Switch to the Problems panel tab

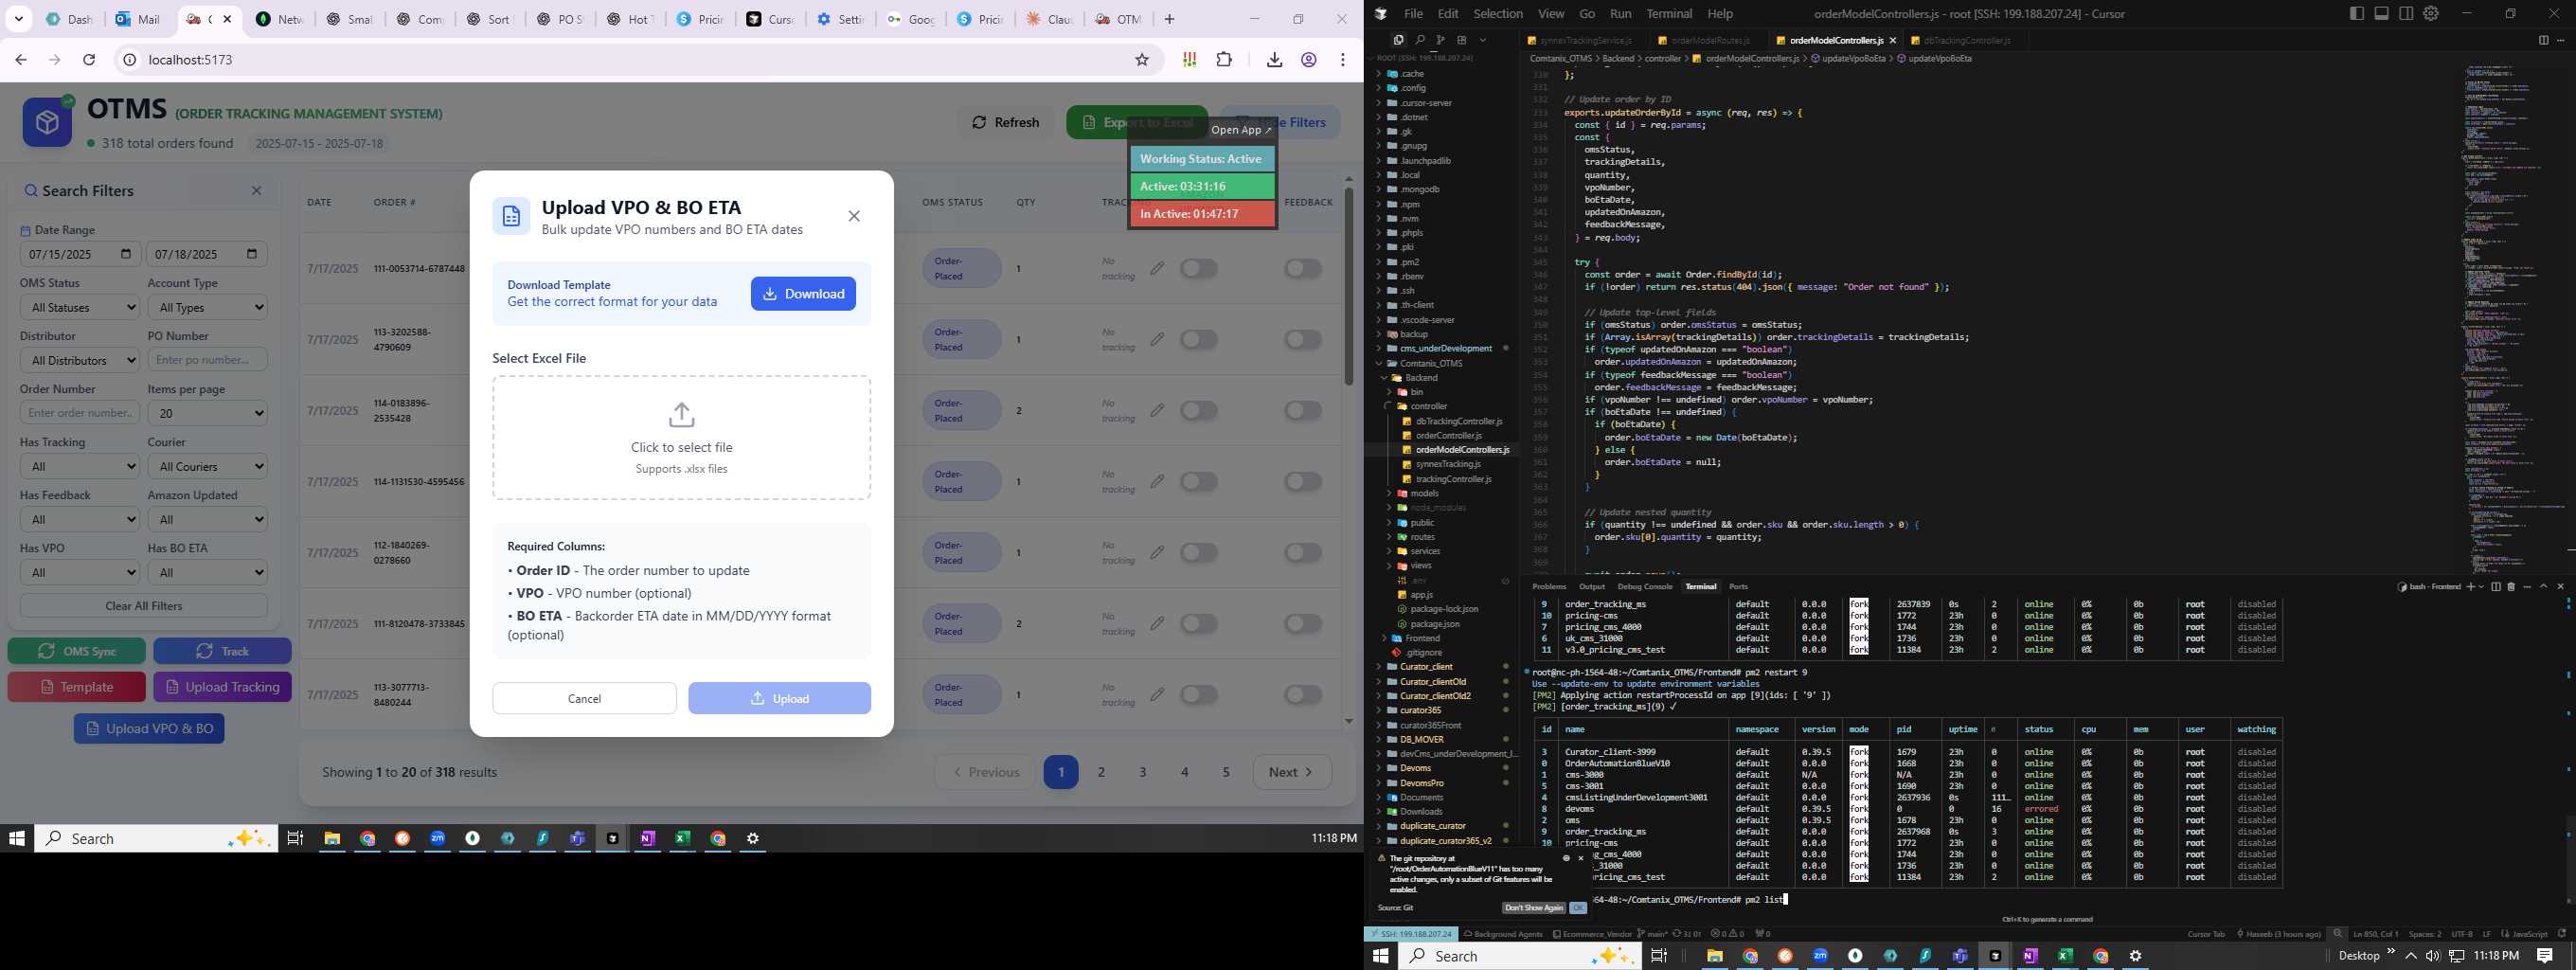(1548, 586)
